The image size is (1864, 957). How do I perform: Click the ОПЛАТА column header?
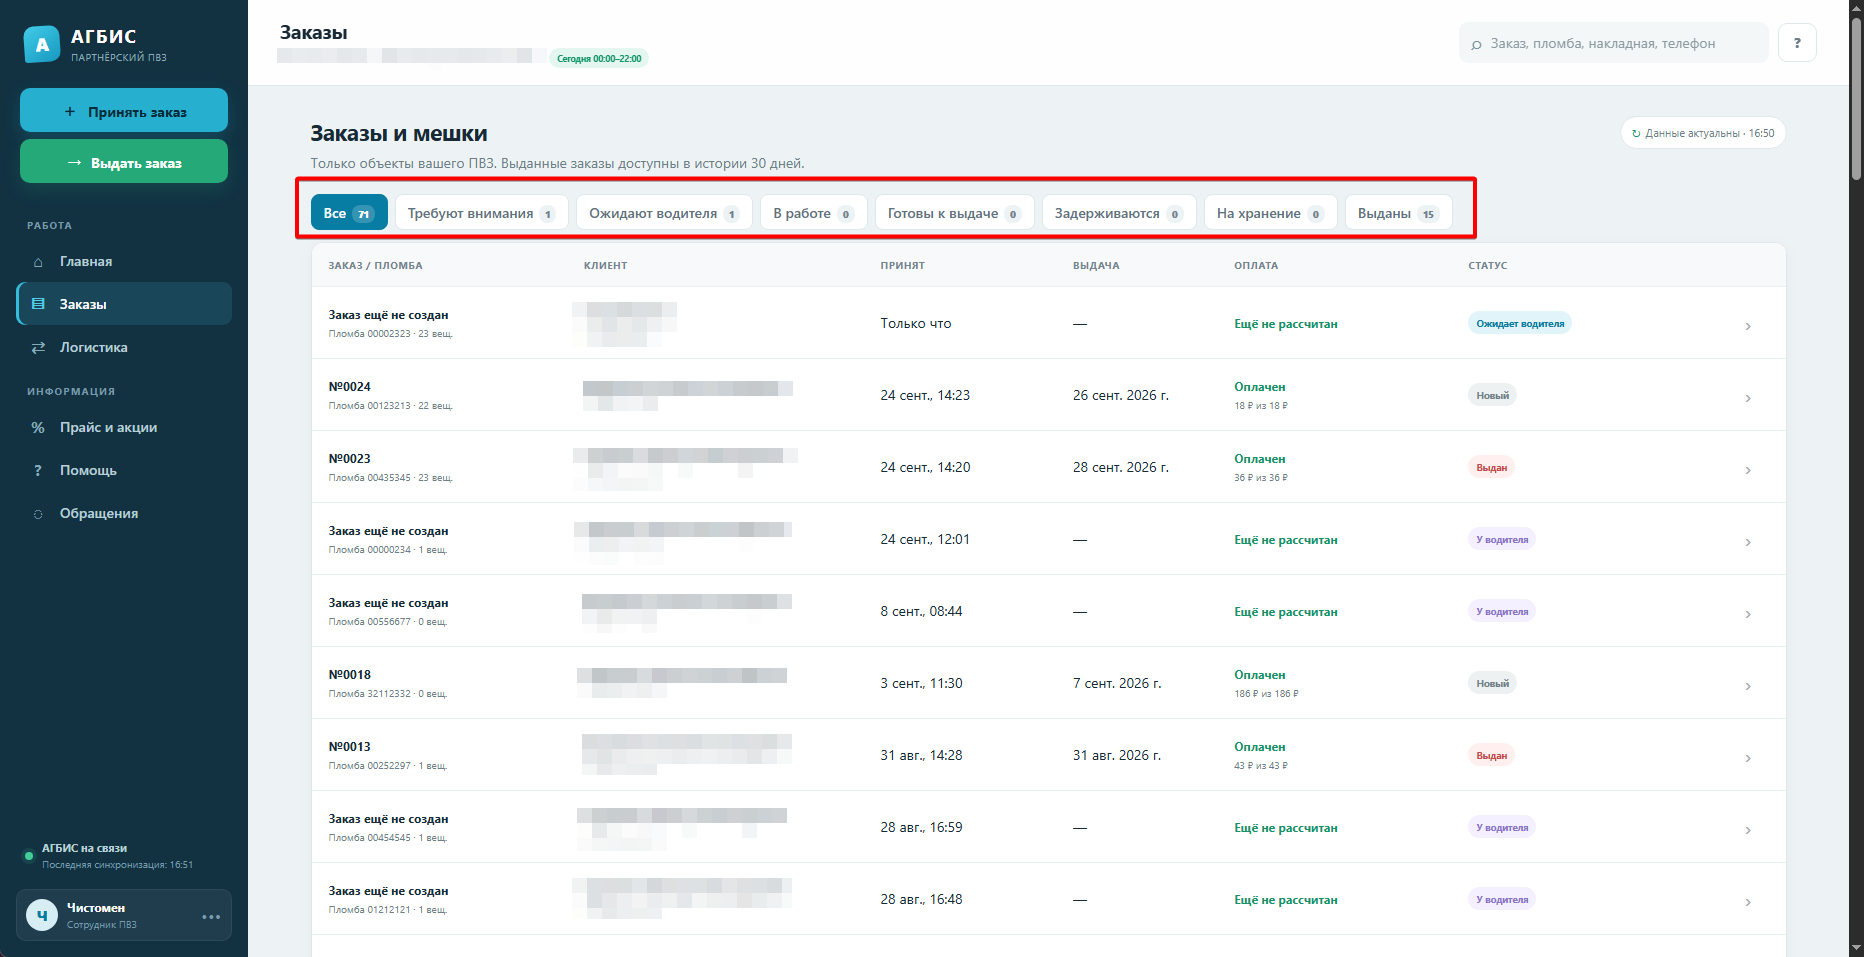(x=1256, y=266)
